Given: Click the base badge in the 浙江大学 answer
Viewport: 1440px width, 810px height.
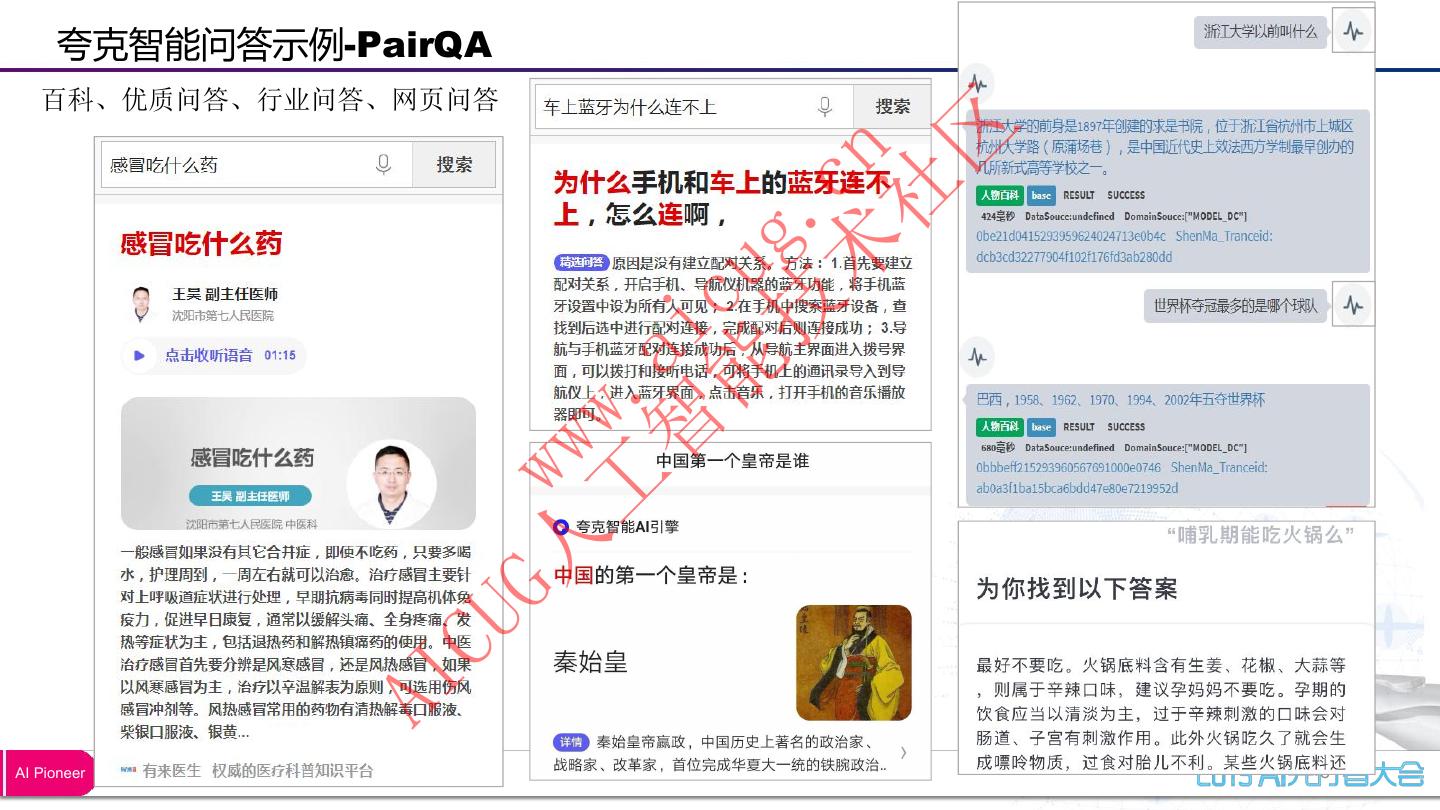Looking at the screenshot, I should [1042, 195].
